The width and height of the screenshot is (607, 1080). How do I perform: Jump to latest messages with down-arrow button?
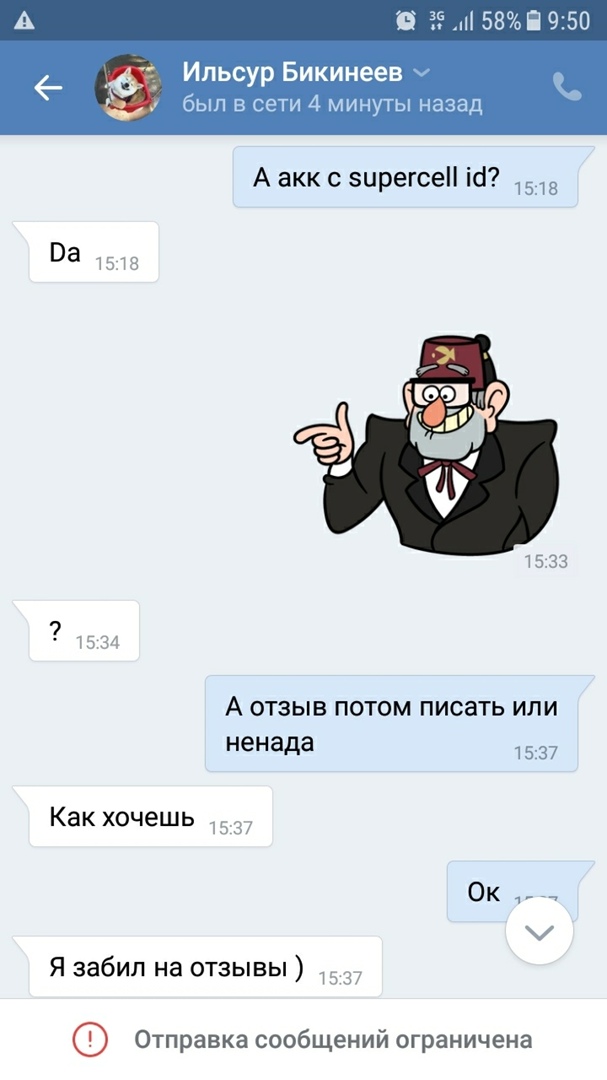click(539, 932)
